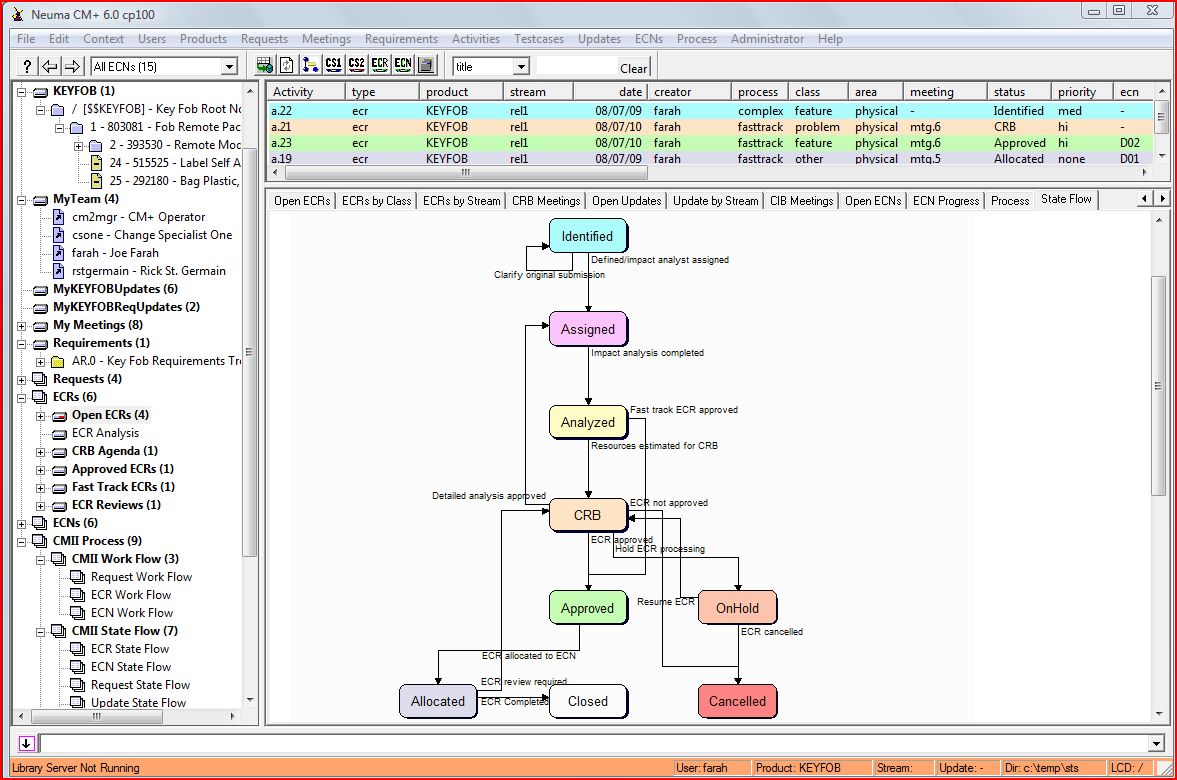Click the CS1 toolbar icon
Image resolution: width=1177 pixels, height=780 pixels.
click(x=333, y=66)
